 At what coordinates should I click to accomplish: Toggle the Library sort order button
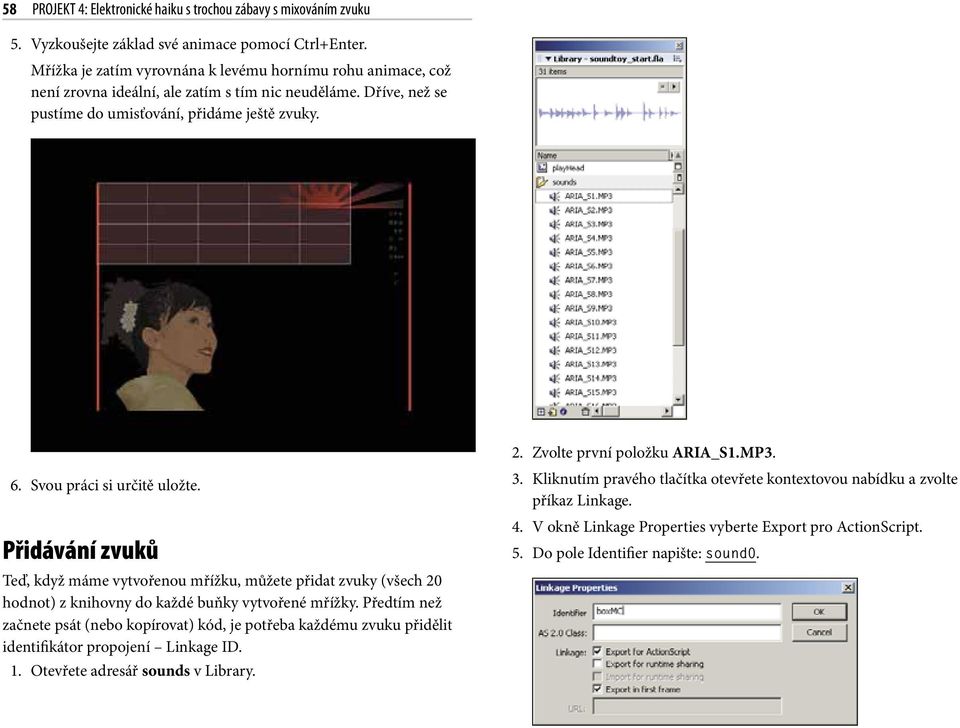[678, 156]
